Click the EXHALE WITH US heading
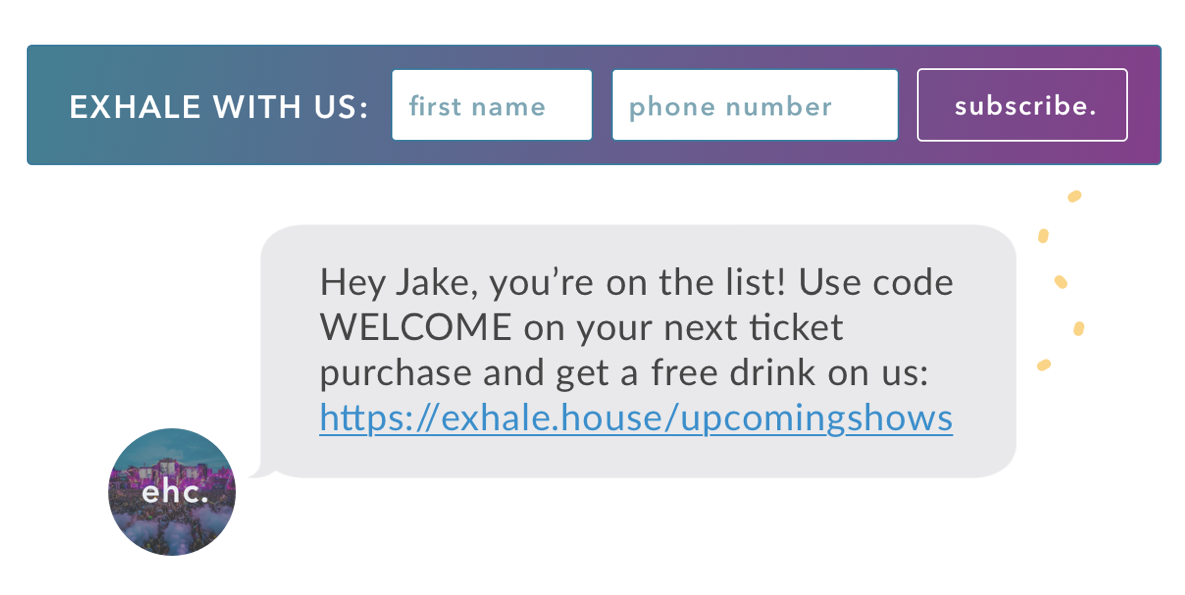 (219, 107)
